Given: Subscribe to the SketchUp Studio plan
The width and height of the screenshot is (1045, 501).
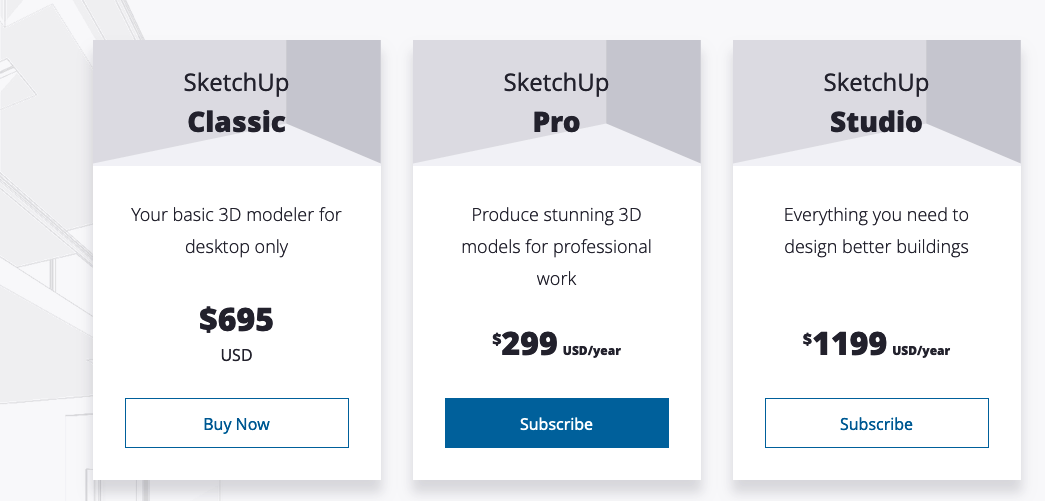Looking at the screenshot, I should click(x=876, y=423).
